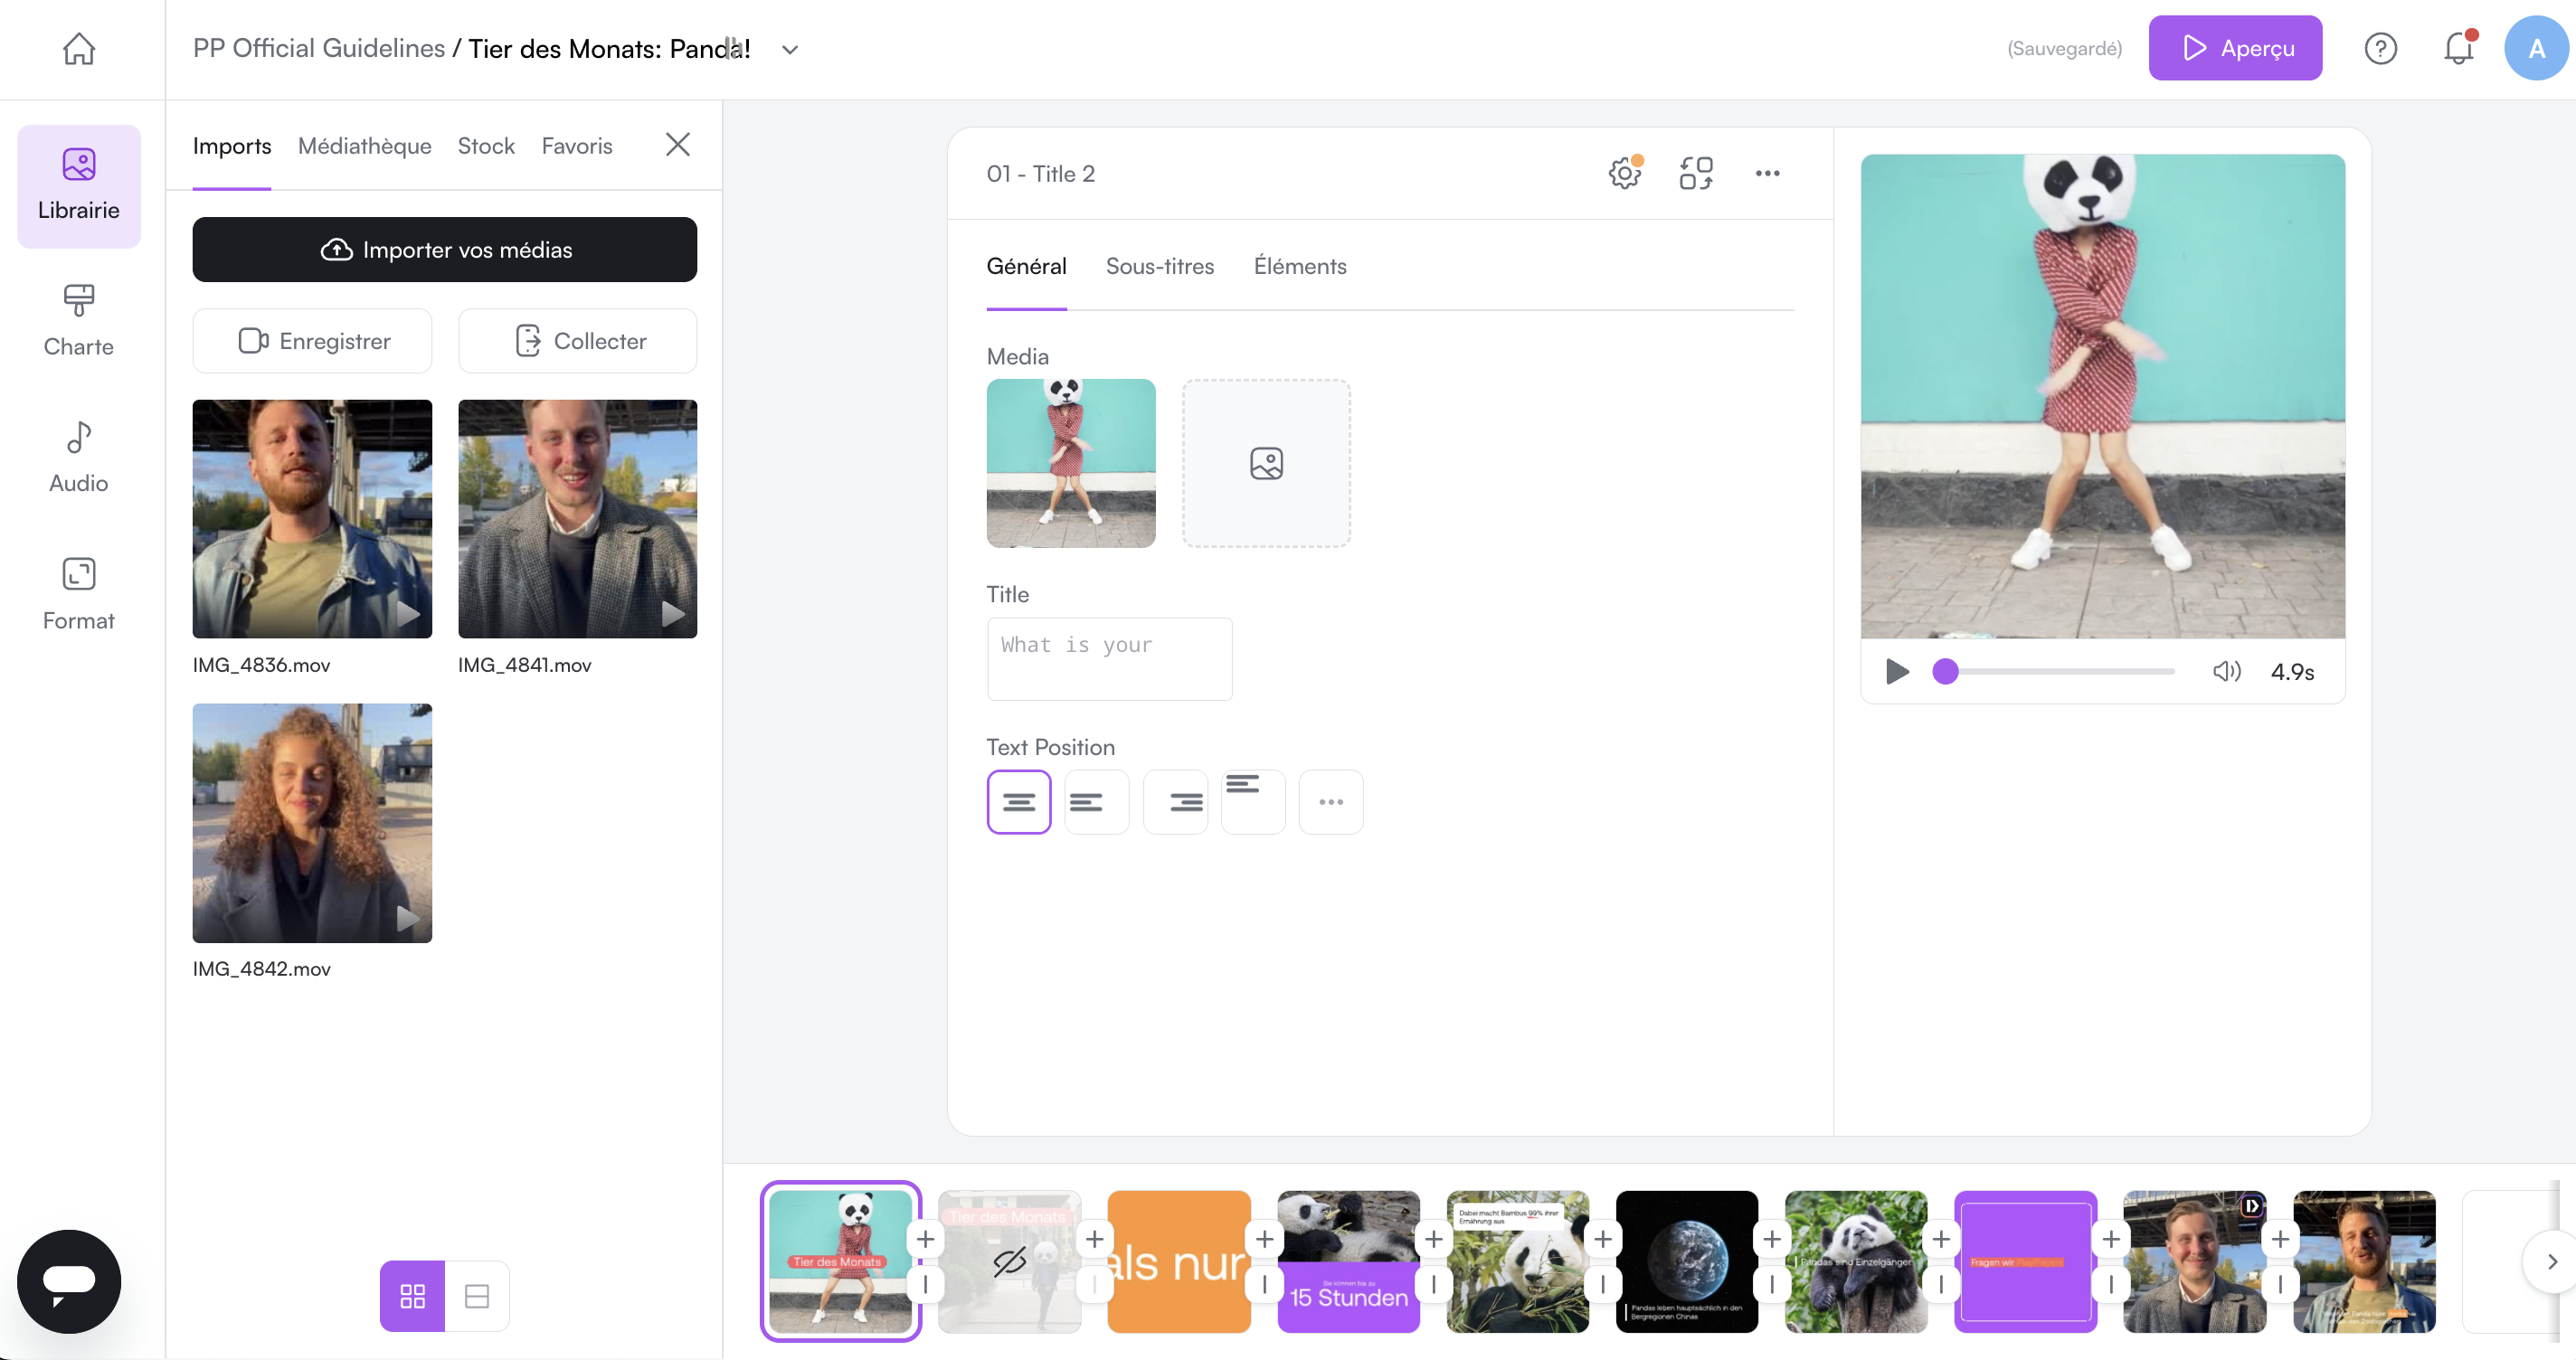The image size is (2576, 1360).
Task: Switch library to grid view
Action: point(412,1296)
